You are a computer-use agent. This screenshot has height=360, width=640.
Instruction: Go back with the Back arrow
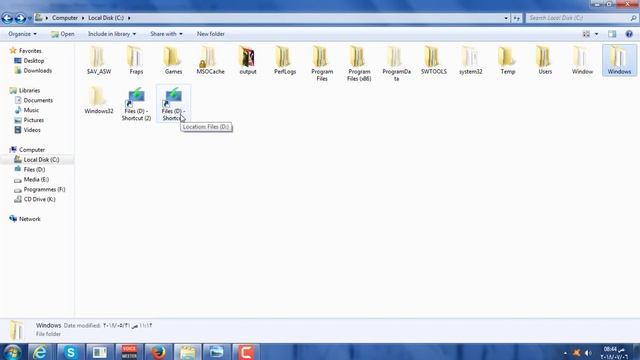point(7,18)
